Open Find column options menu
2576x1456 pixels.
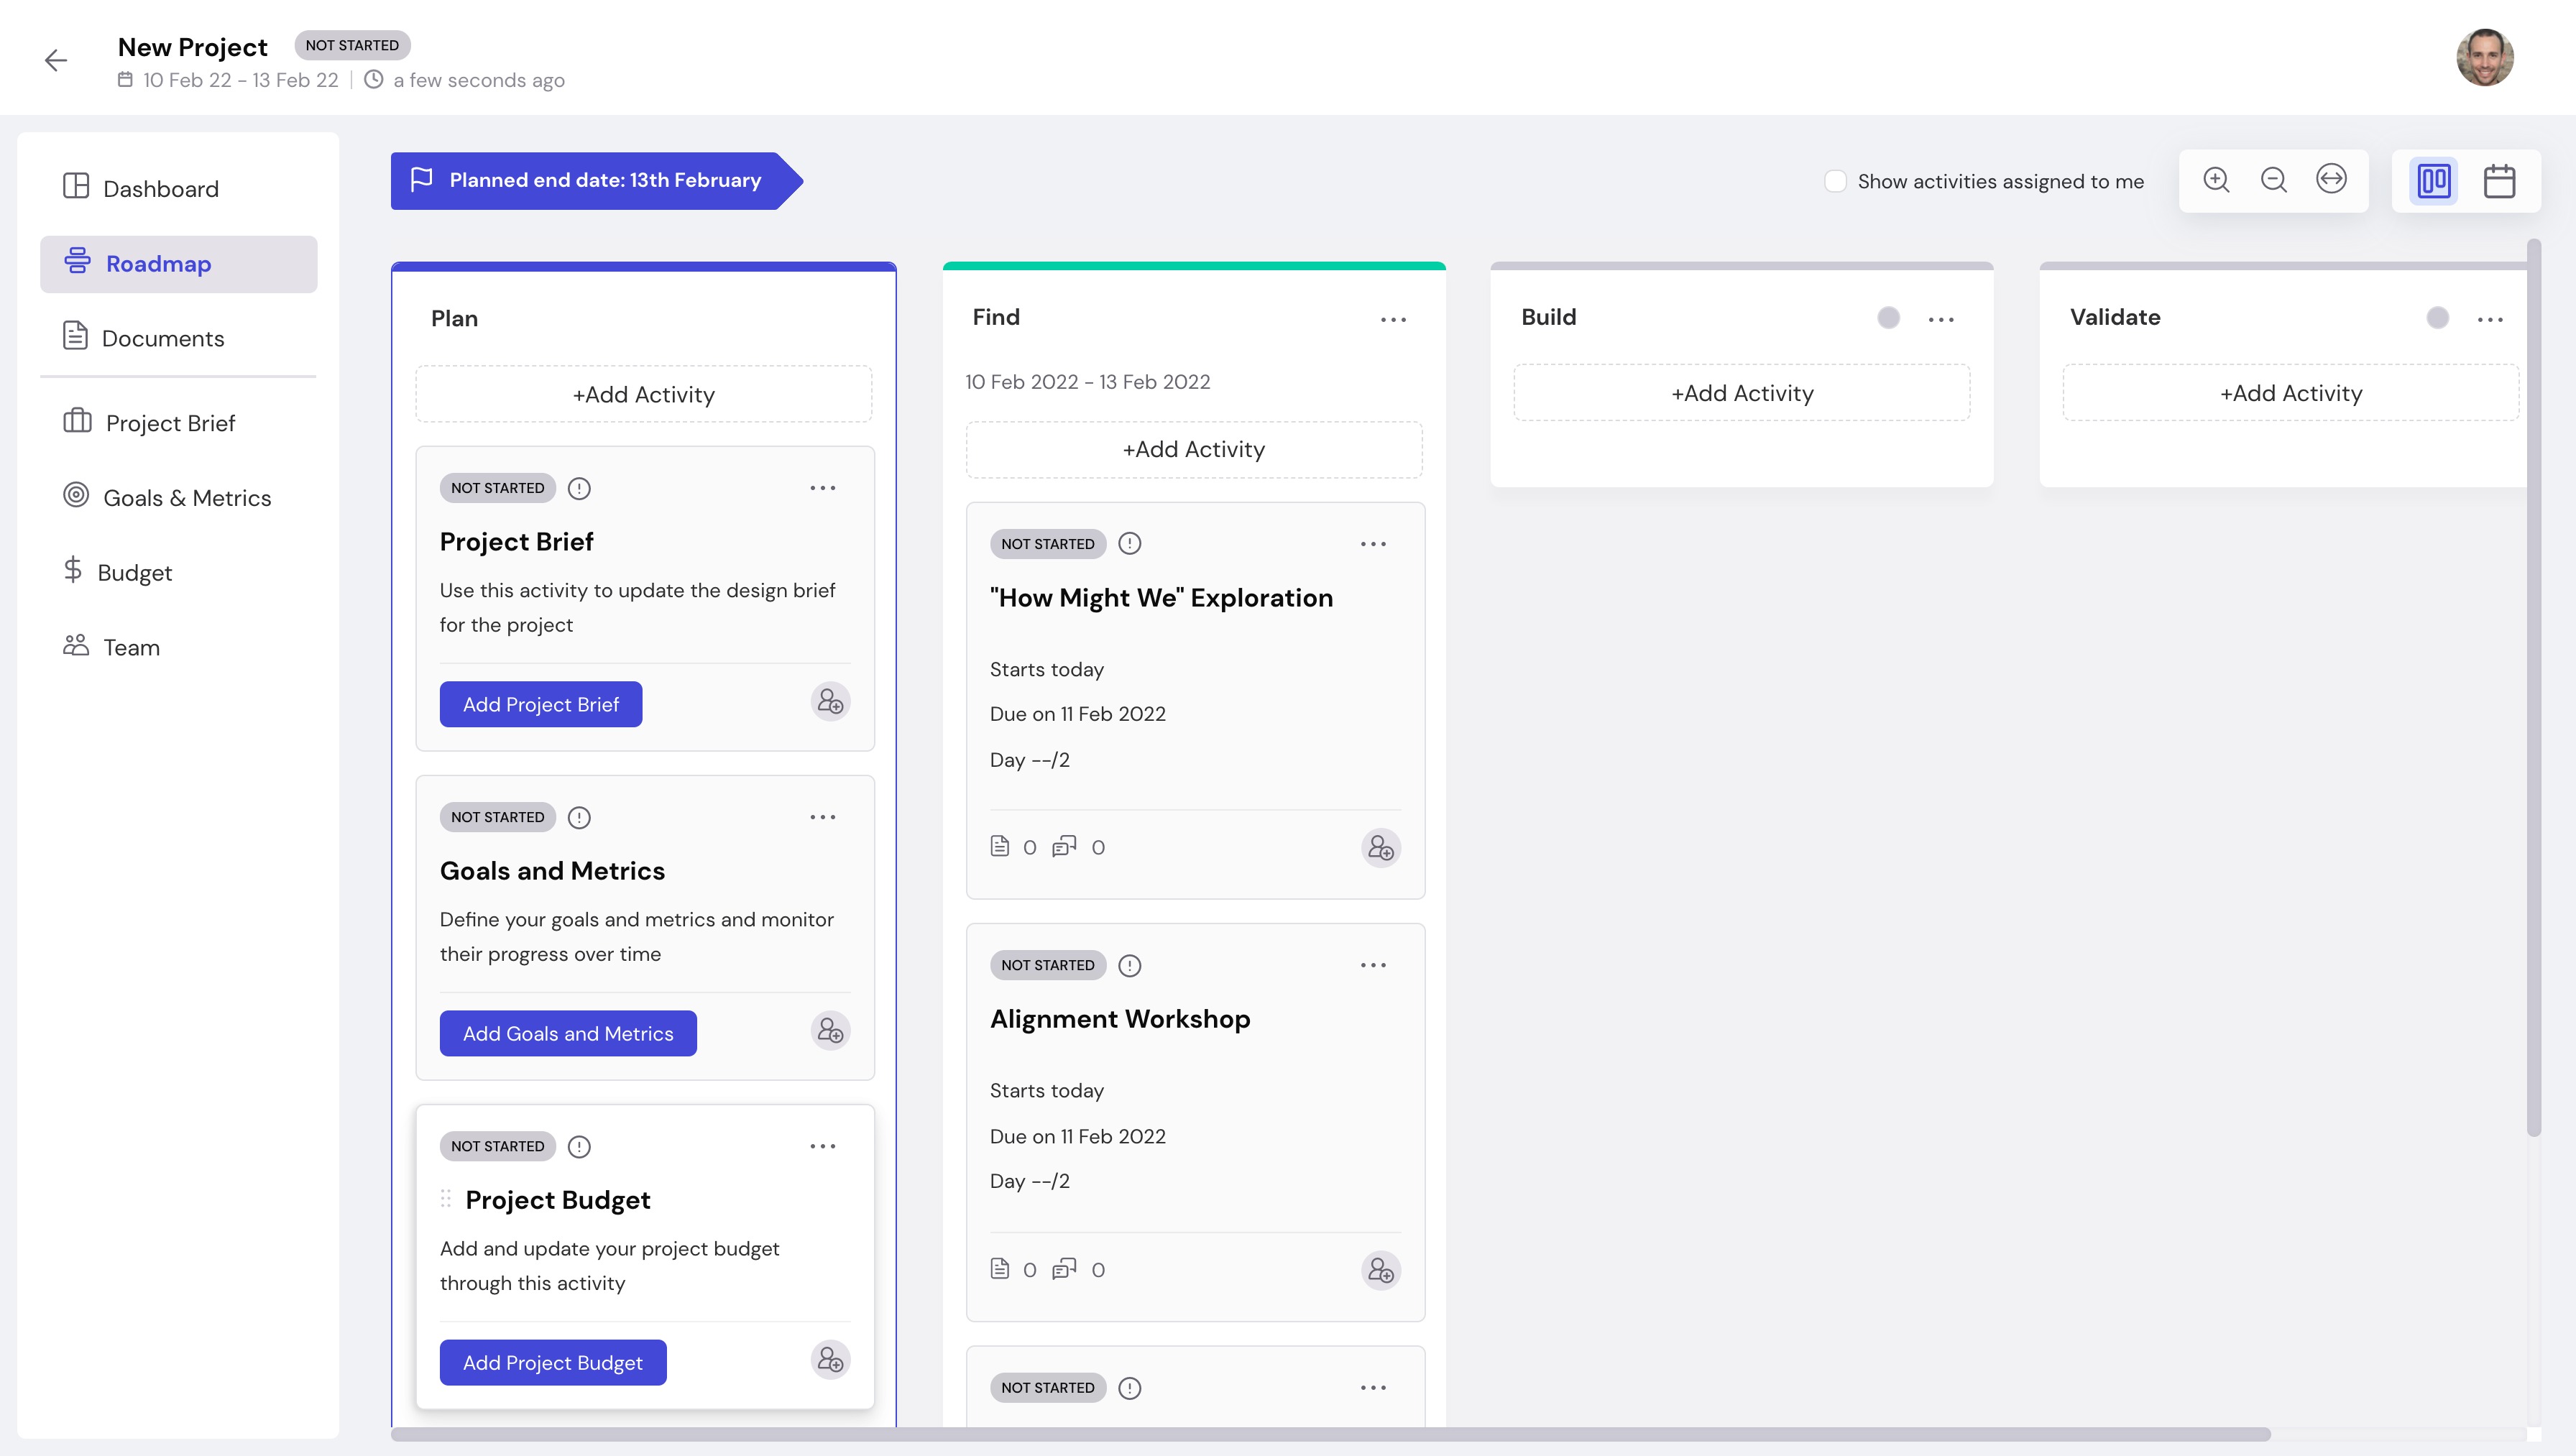1393,320
